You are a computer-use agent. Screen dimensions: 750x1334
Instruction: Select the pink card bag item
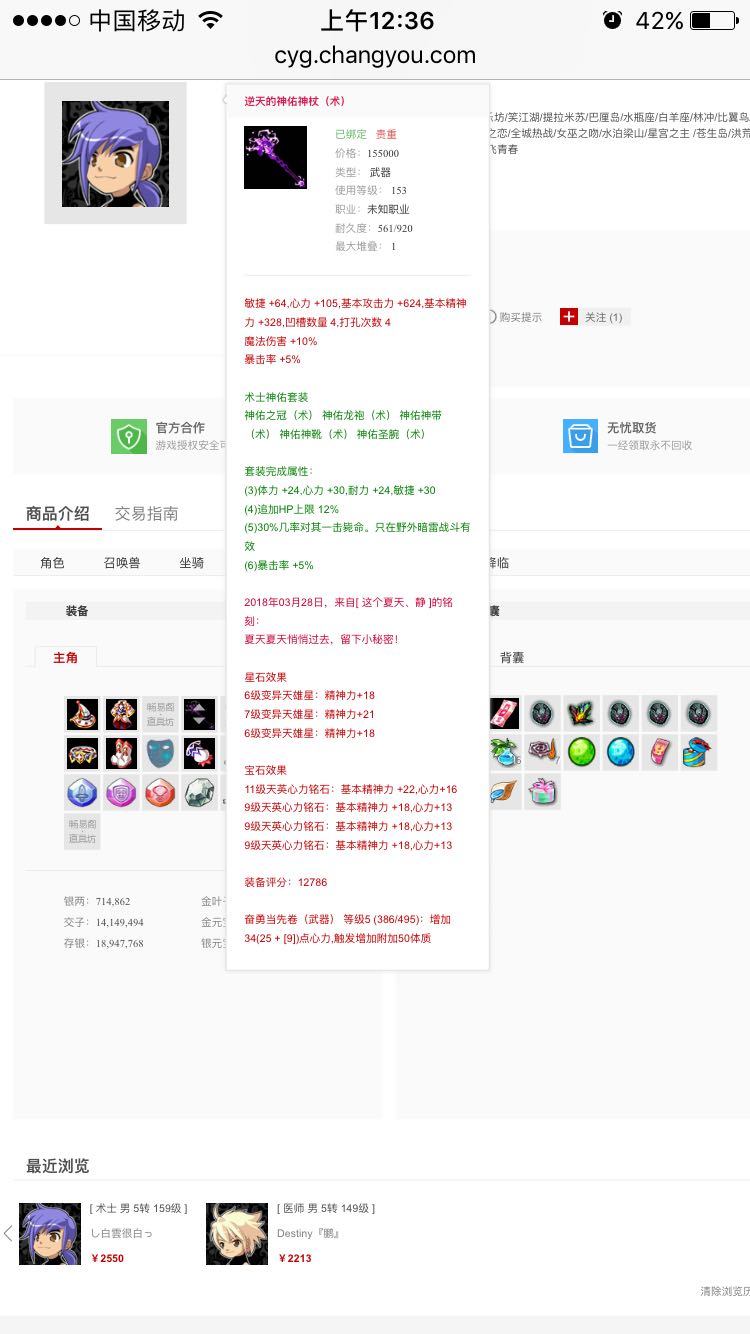(504, 713)
